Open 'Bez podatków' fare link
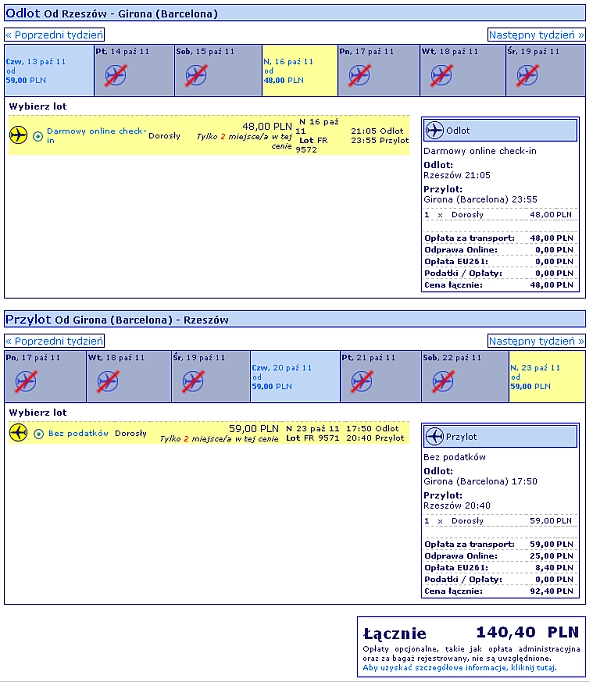Screen dimensions: 590x682 [78, 433]
